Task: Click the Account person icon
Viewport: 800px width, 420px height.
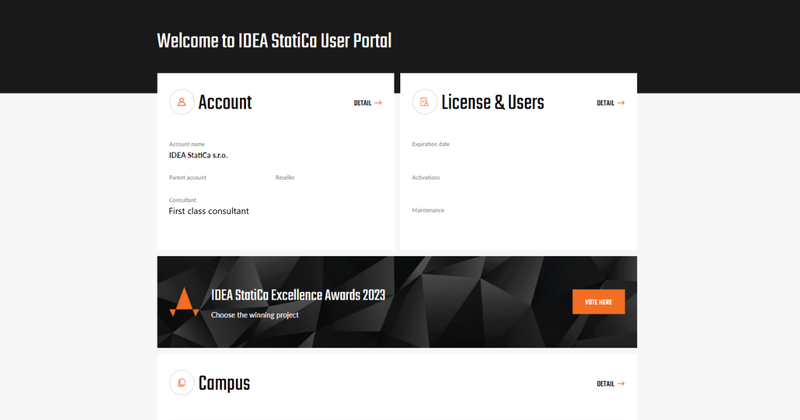Action: [181, 102]
